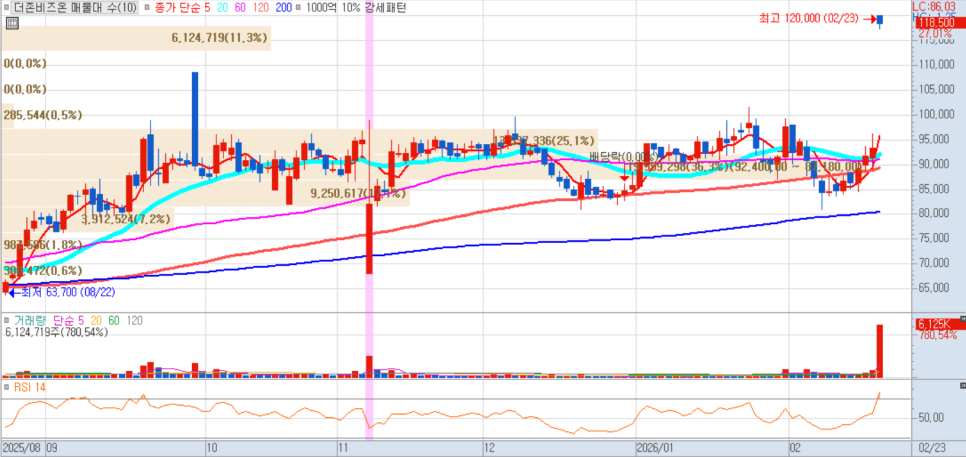Click the salmon 120-period price MA legend
The image size is (966, 457).
coord(262,8)
